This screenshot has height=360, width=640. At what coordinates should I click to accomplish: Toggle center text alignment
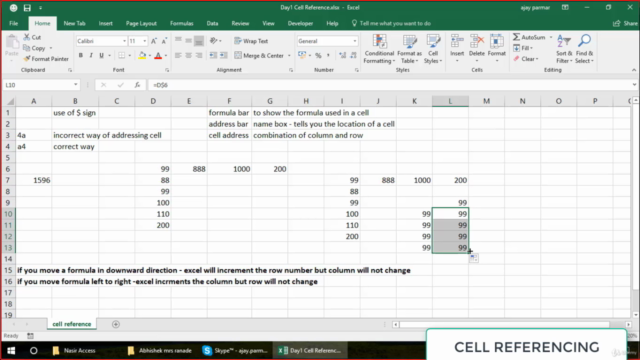click(188, 56)
